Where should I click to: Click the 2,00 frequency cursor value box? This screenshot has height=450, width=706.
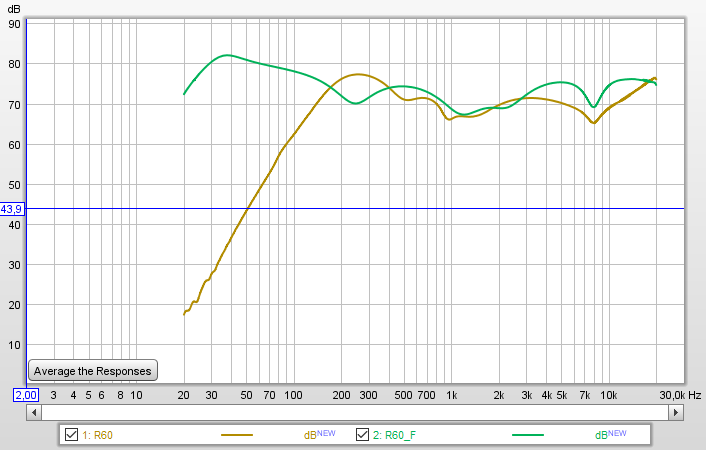point(26,395)
